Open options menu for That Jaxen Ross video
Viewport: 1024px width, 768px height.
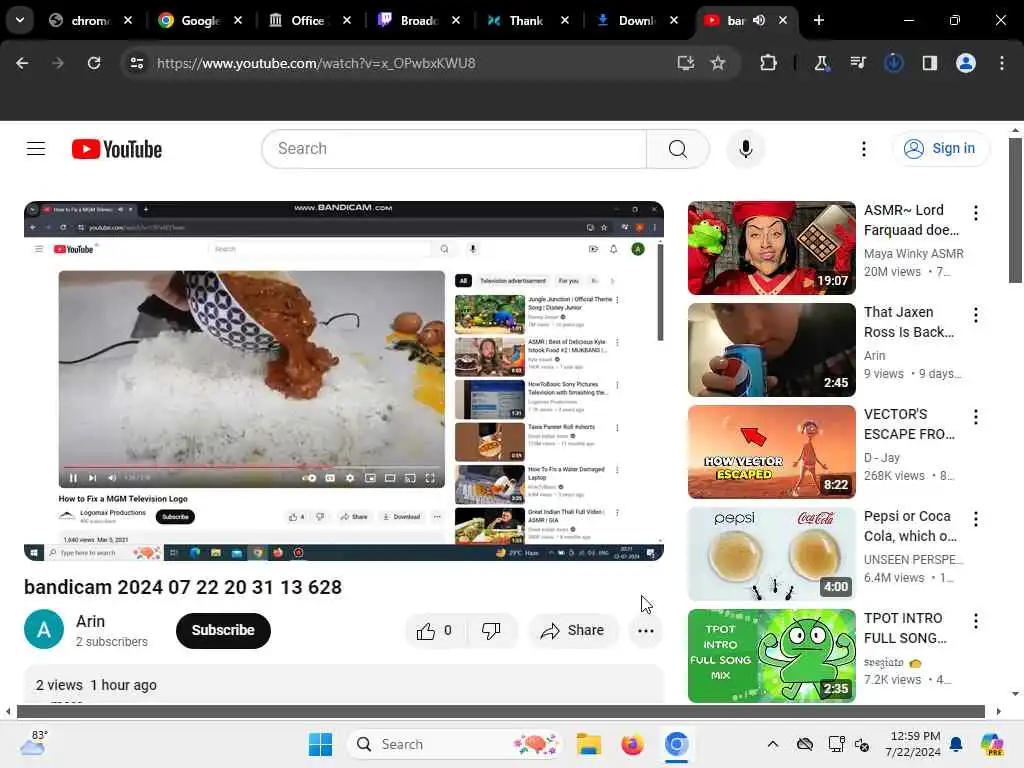(x=976, y=315)
